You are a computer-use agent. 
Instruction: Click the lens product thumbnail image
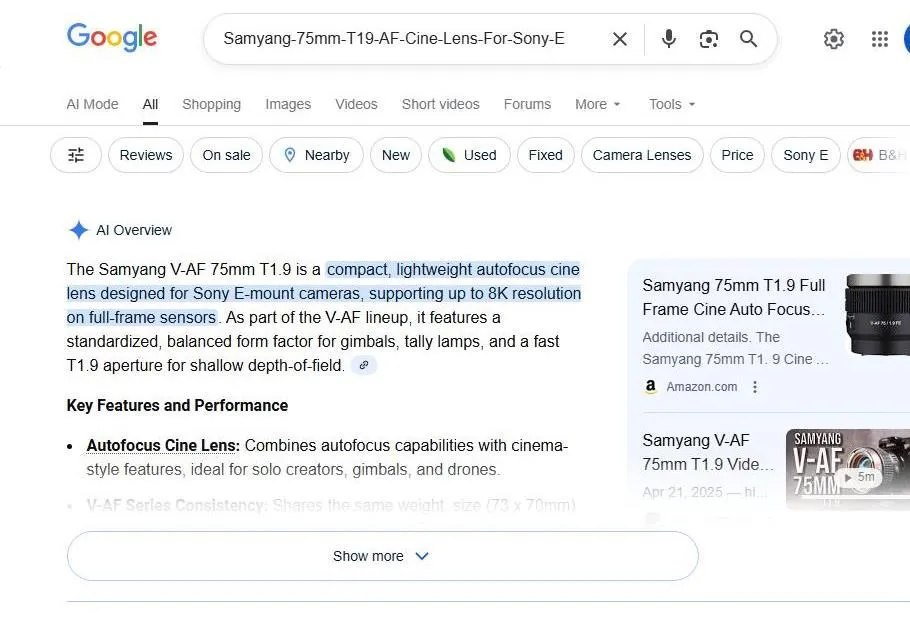pos(878,314)
